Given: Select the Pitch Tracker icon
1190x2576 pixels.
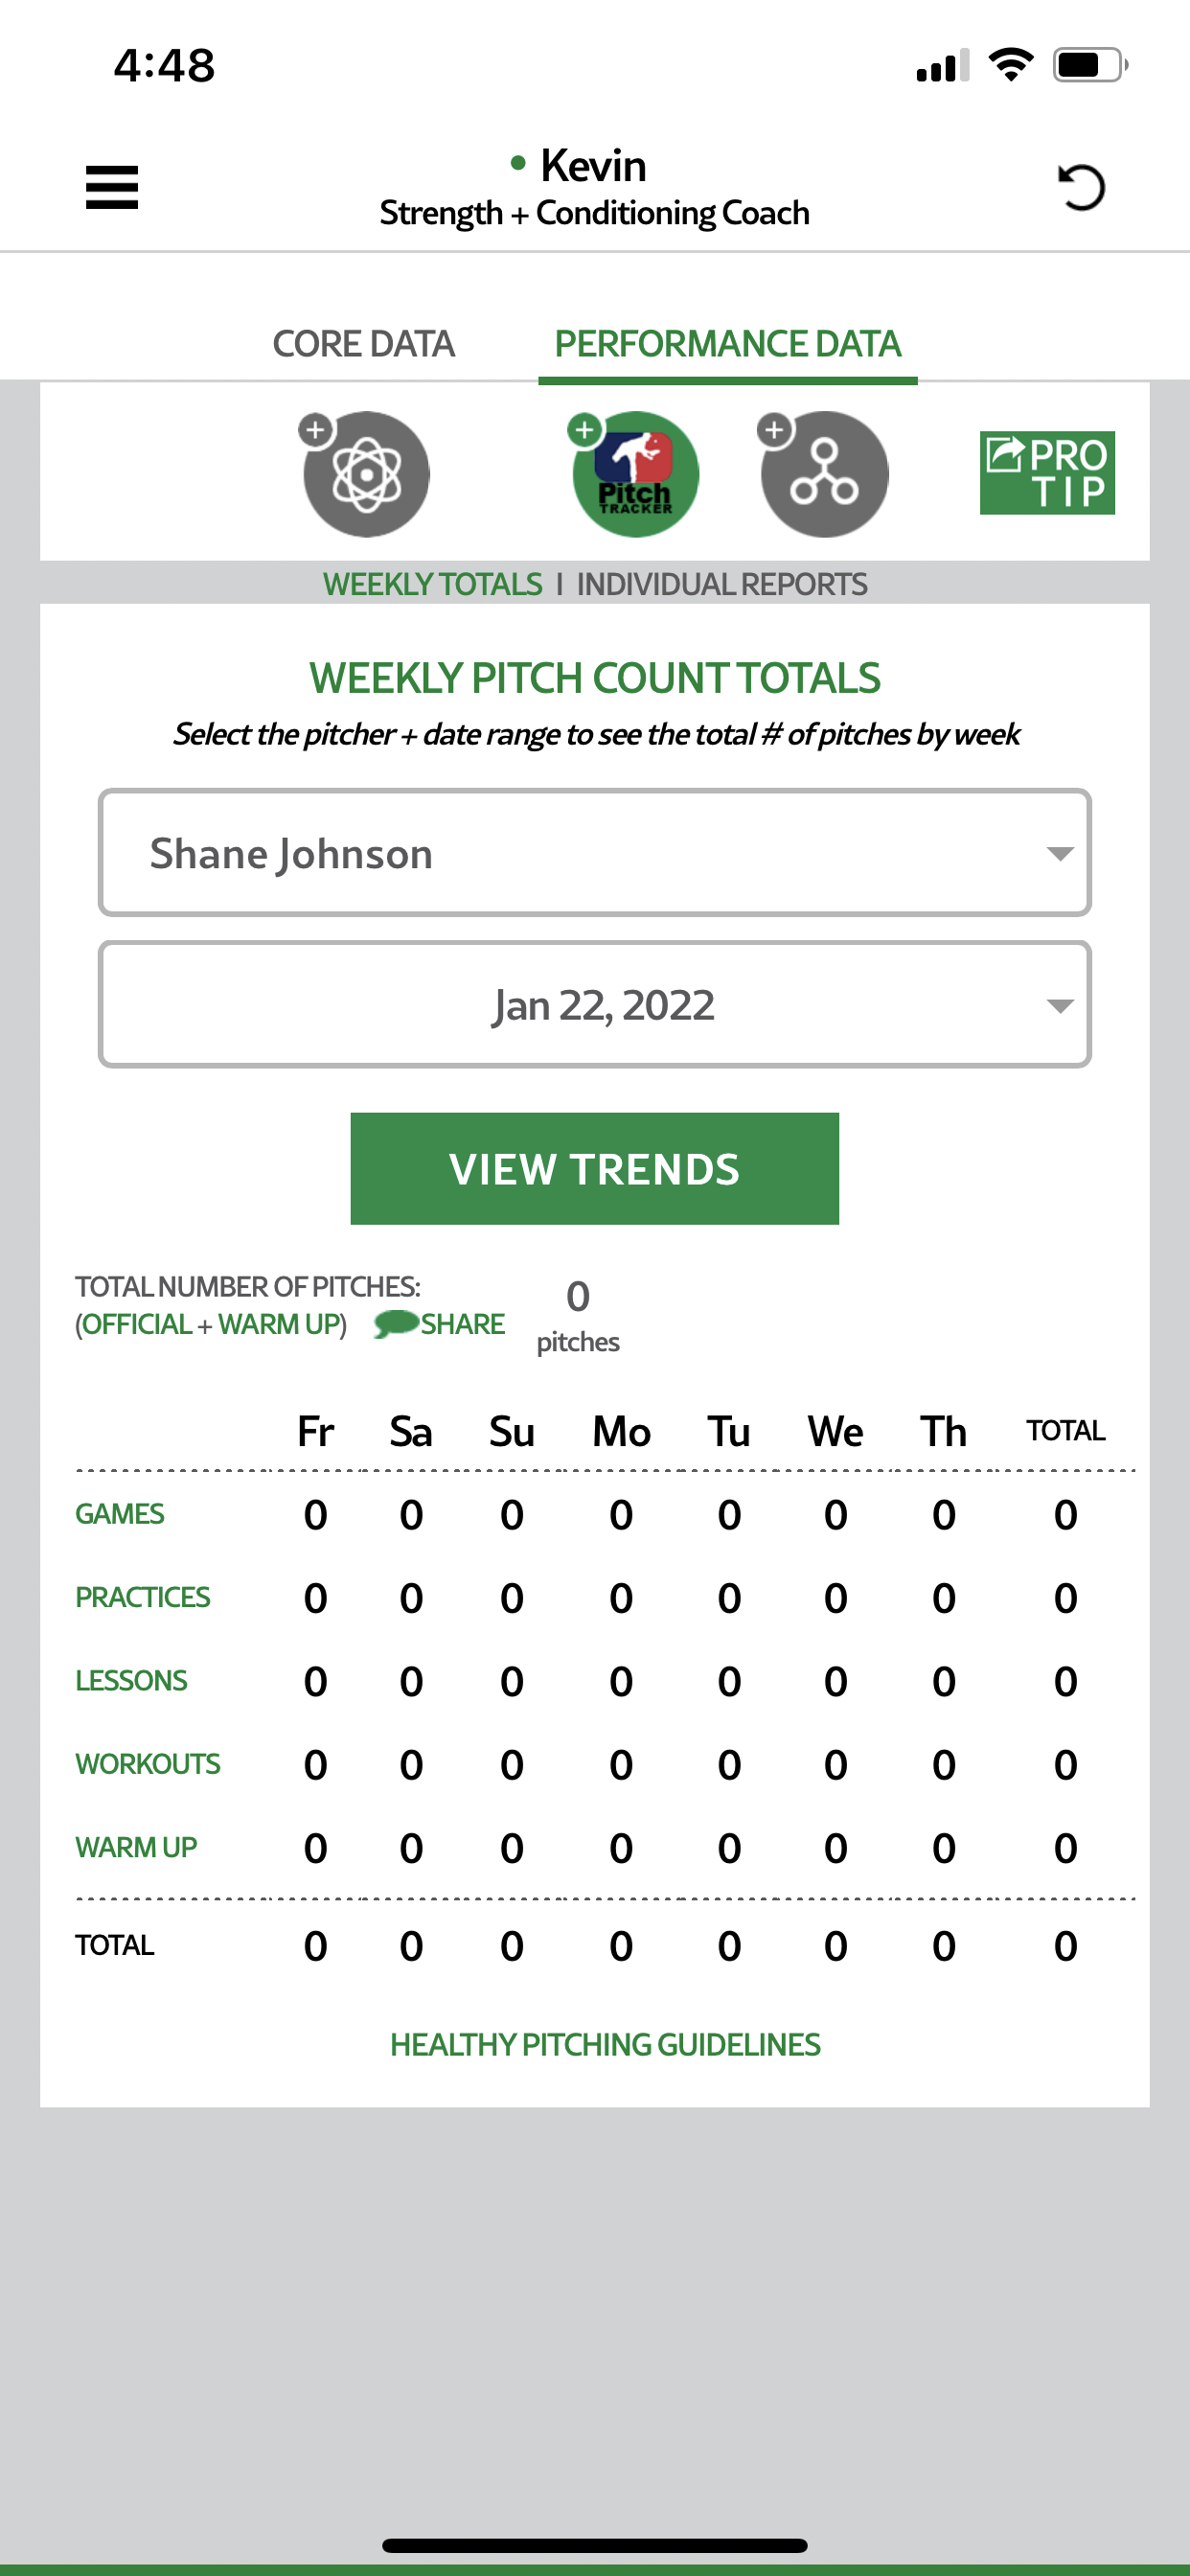Looking at the screenshot, I should (635, 474).
